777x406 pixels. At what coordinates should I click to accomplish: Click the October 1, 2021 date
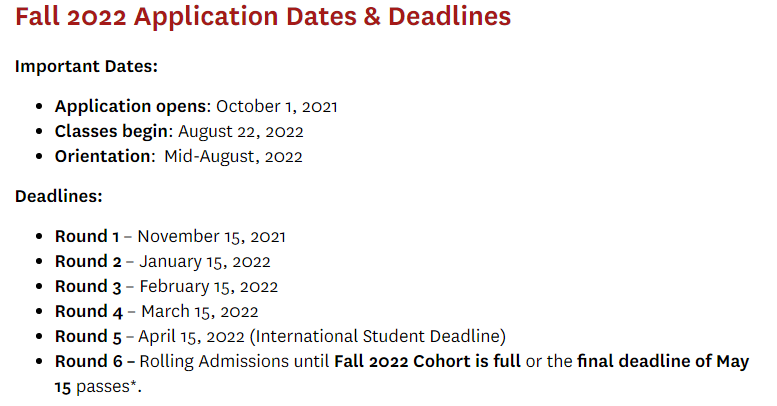click(277, 107)
